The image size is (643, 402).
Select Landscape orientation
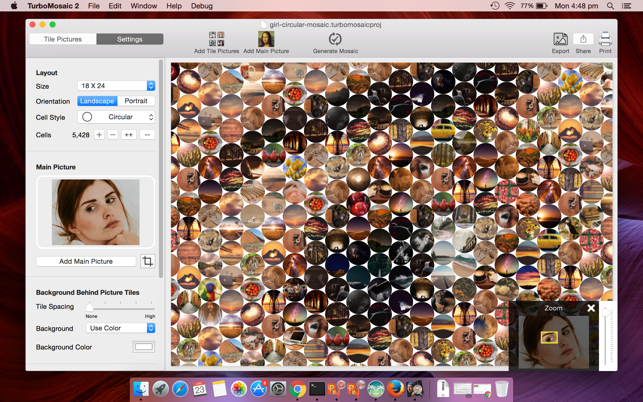(x=97, y=101)
